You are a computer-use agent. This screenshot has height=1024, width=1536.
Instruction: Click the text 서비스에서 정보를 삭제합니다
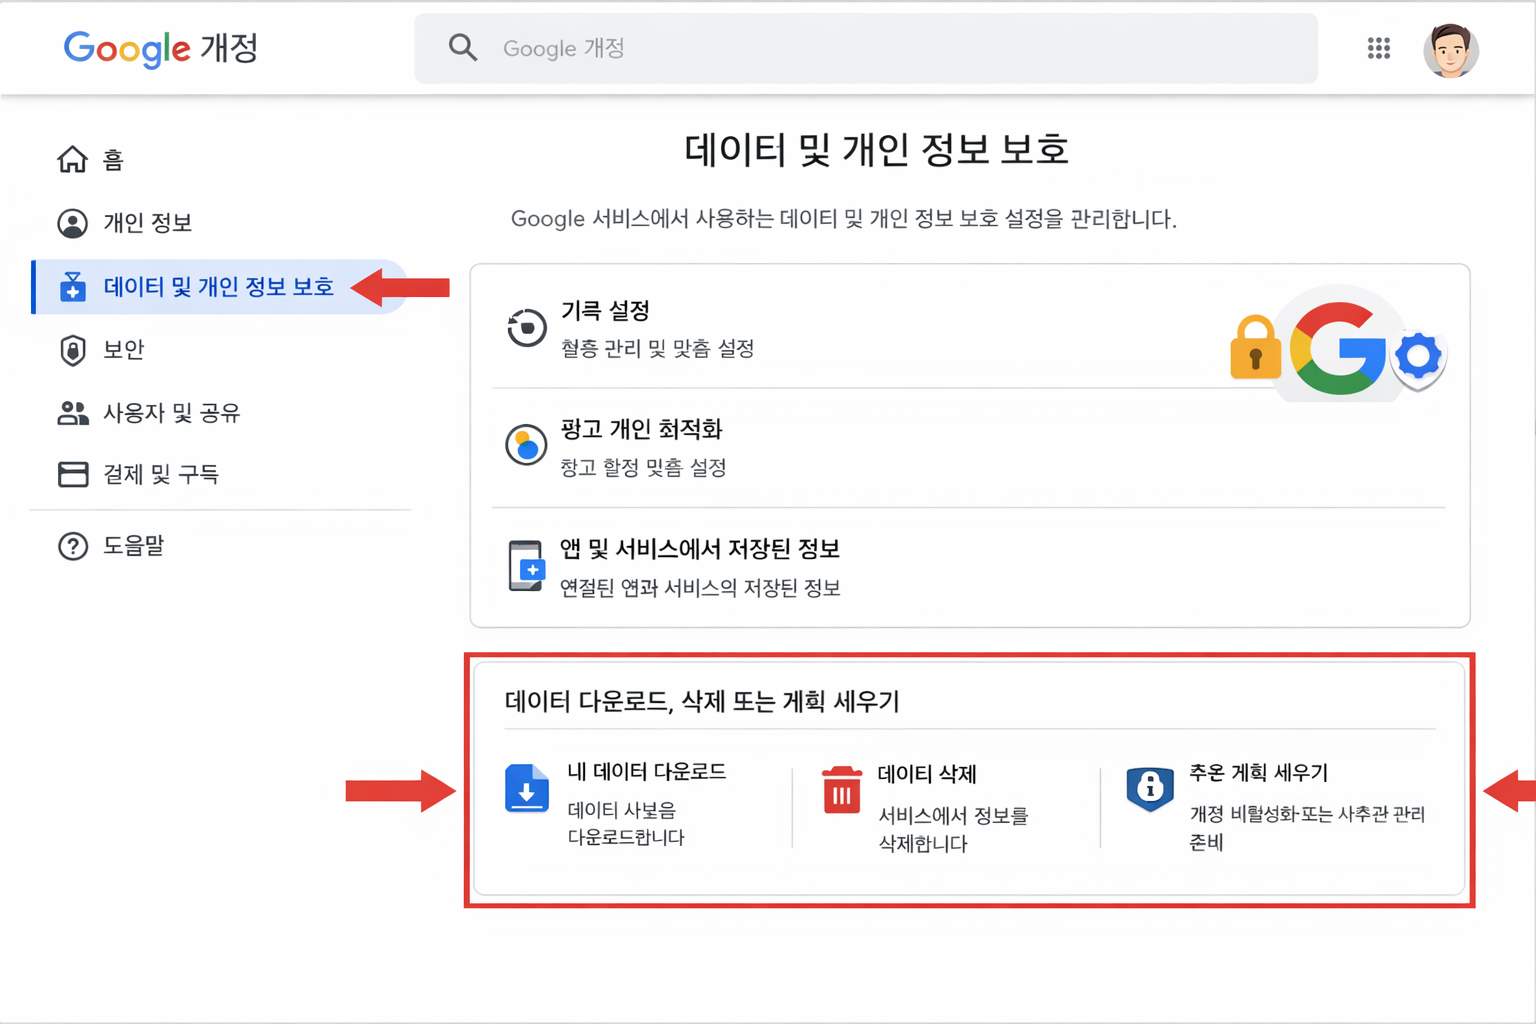coord(953,829)
